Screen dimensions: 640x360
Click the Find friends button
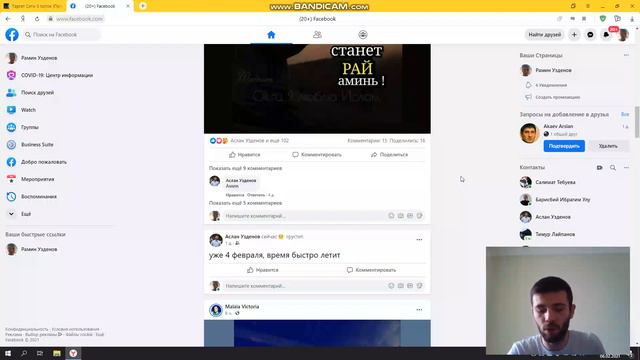click(544, 35)
